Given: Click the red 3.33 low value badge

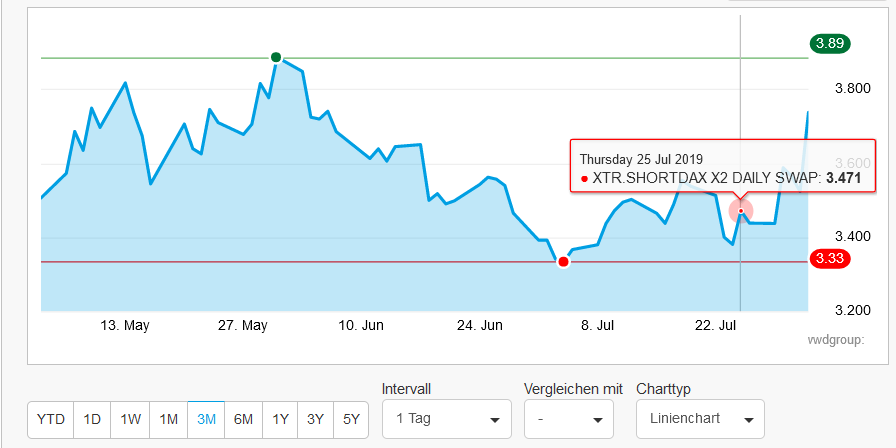Looking at the screenshot, I should point(830,259).
